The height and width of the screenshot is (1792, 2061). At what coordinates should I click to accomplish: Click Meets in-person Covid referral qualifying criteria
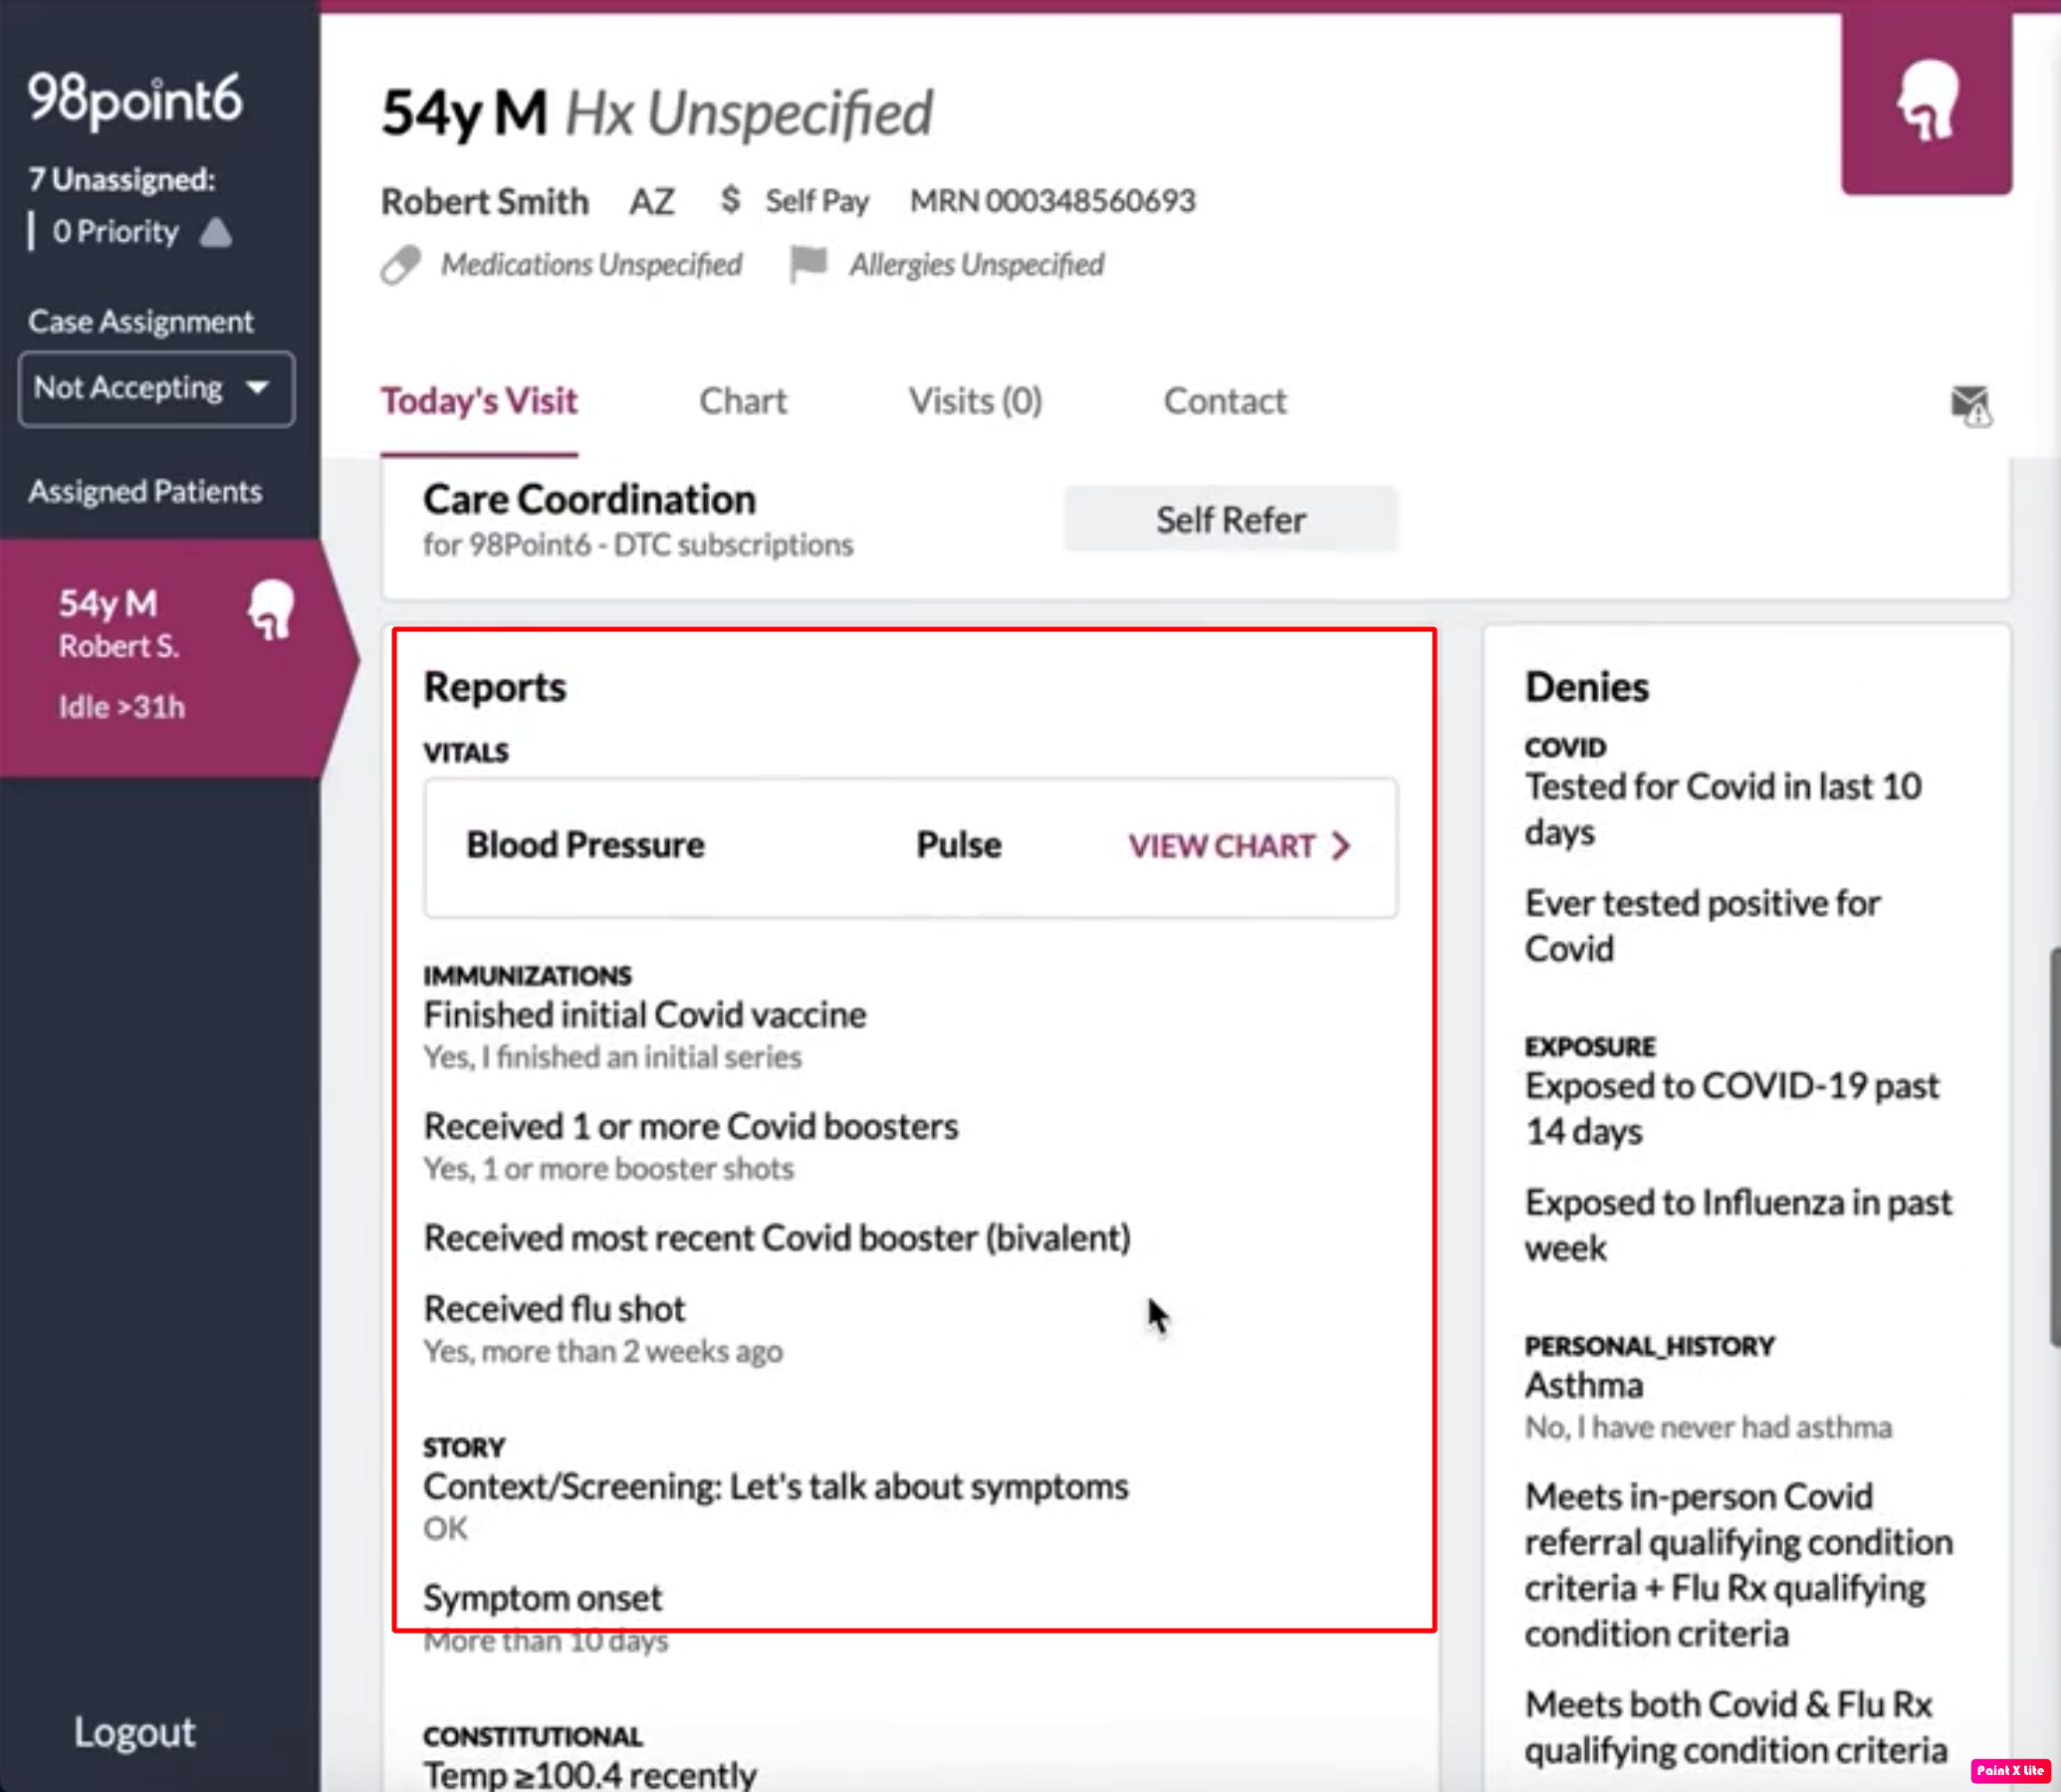tap(1739, 1565)
